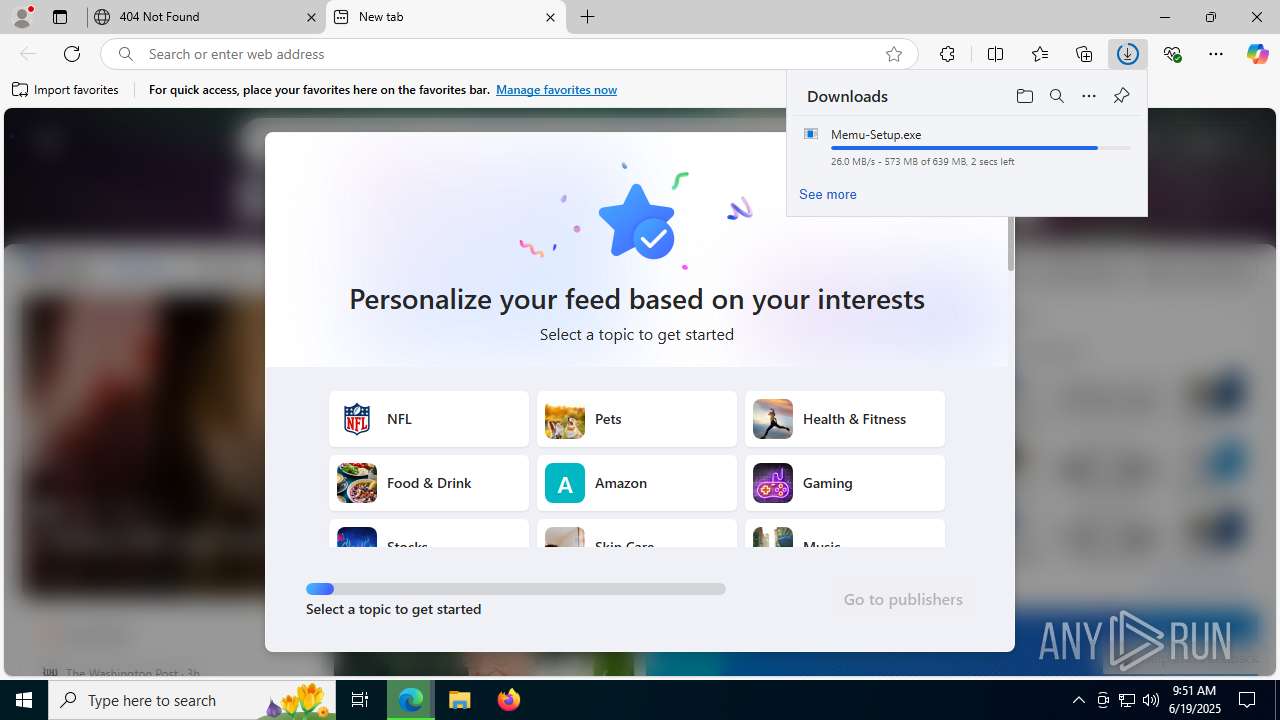Open the Windows Start menu
This screenshot has width=1280, height=720.
(x=24, y=700)
